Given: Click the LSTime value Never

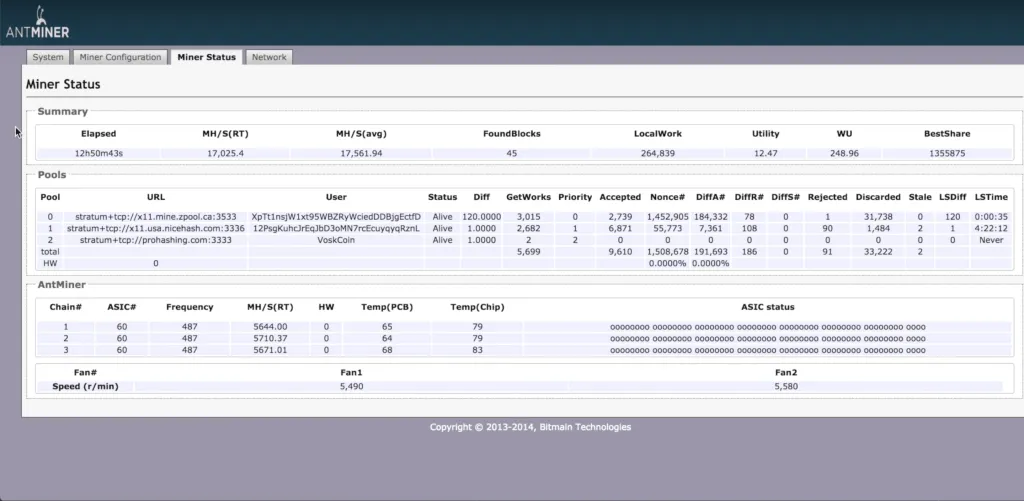Looking at the screenshot, I should pyautogui.click(x=991, y=240).
